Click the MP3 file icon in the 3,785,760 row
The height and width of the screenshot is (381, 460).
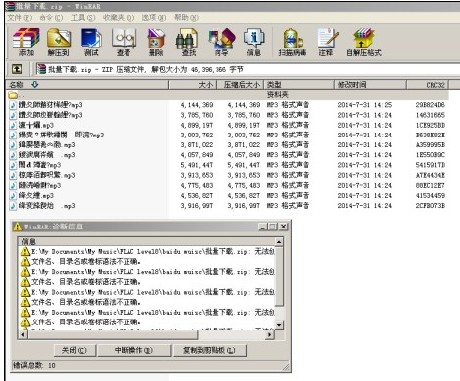pos(13,115)
